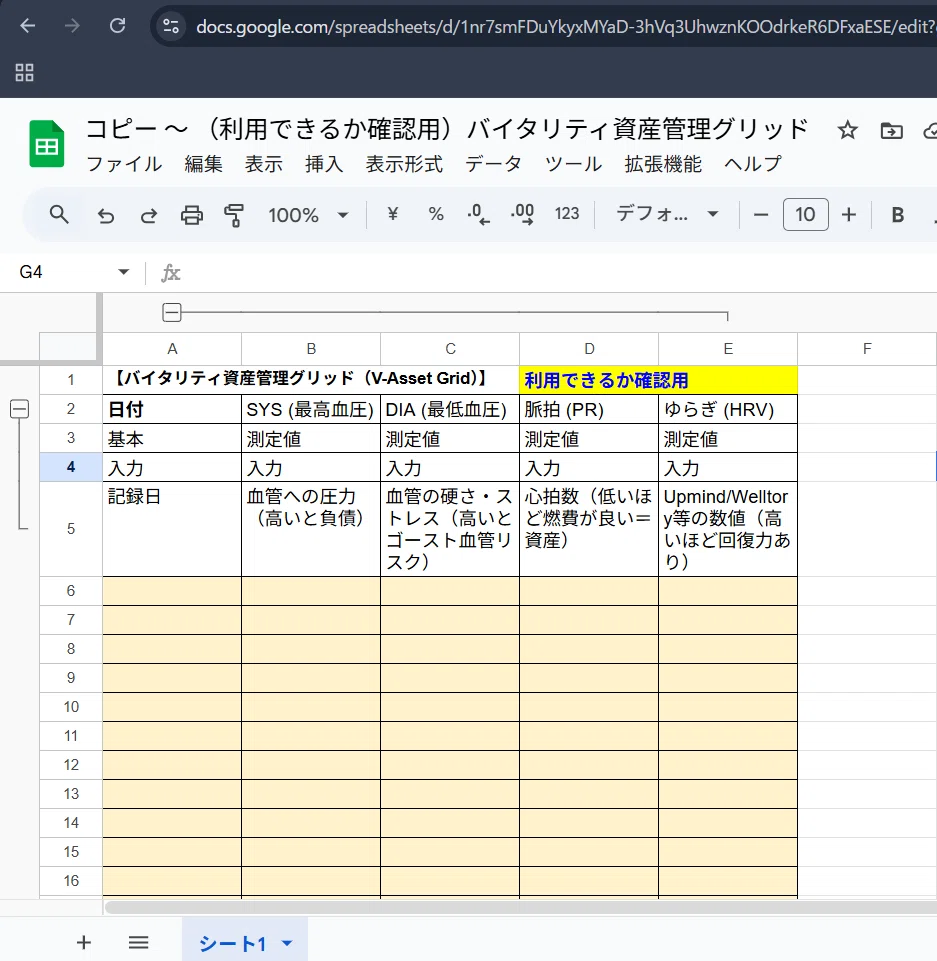The height and width of the screenshot is (961, 937).
Task: View site information icon in address bar
Action: [x=171, y=26]
